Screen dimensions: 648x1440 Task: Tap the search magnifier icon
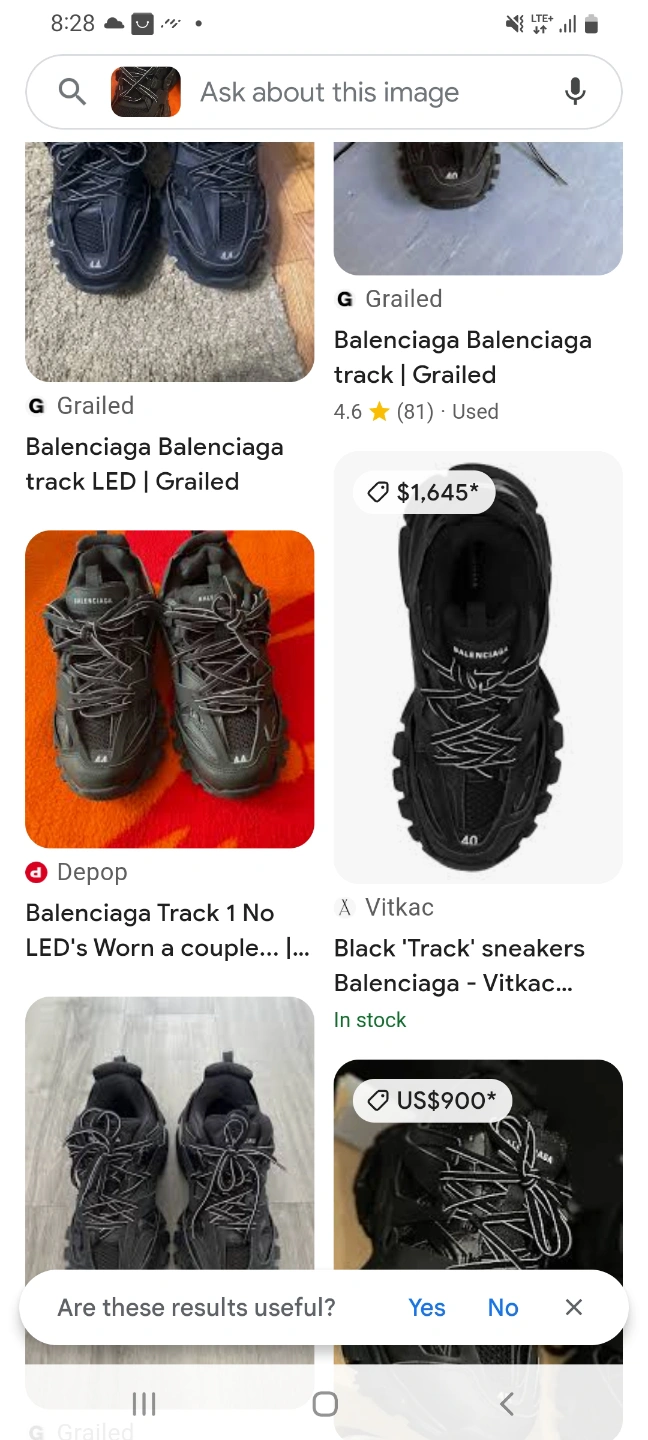pyautogui.click(x=72, y=92)
